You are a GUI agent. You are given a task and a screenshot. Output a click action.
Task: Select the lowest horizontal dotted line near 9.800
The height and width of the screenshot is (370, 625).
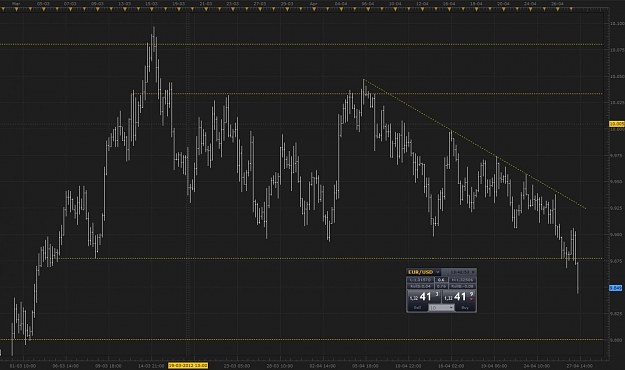click(x=301, y=339)
